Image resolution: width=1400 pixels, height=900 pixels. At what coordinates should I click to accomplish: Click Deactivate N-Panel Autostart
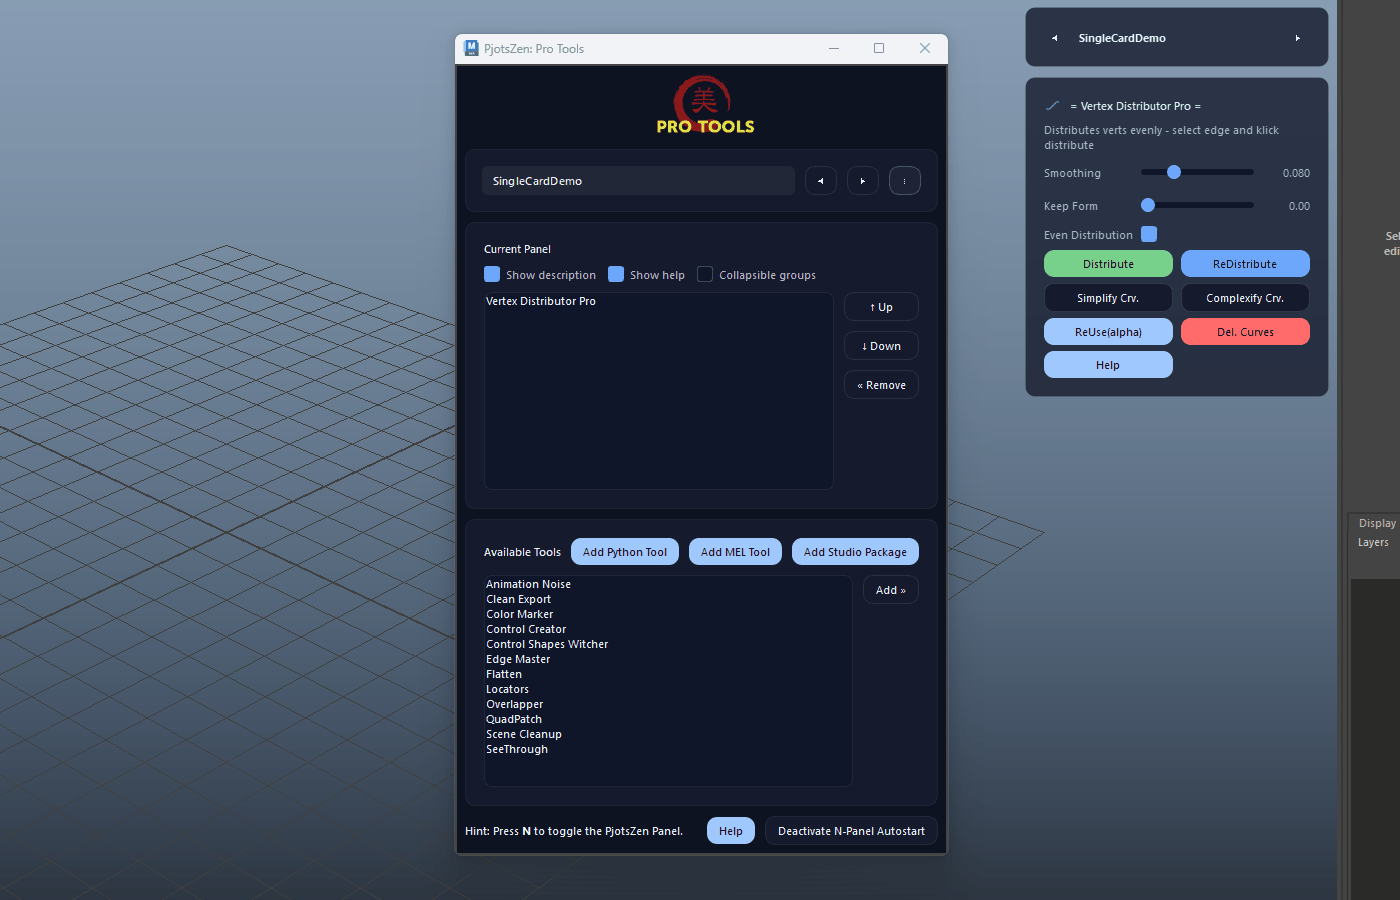851,831
